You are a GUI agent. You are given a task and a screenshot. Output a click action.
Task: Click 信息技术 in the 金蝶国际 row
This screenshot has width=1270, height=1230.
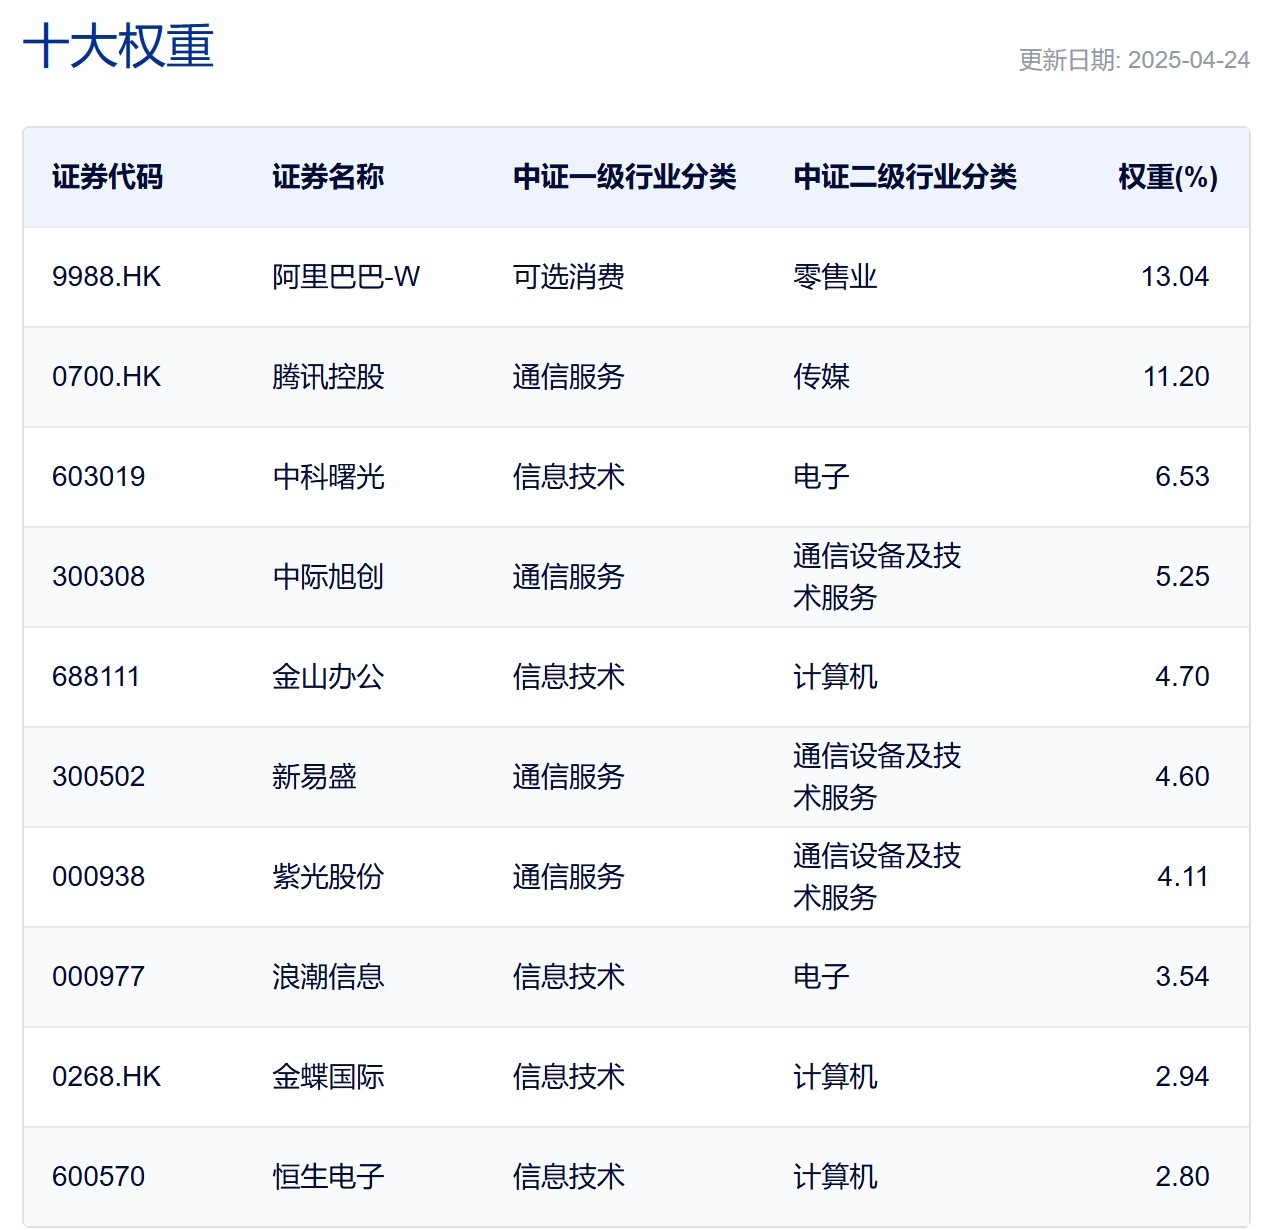pos(568,1077)
